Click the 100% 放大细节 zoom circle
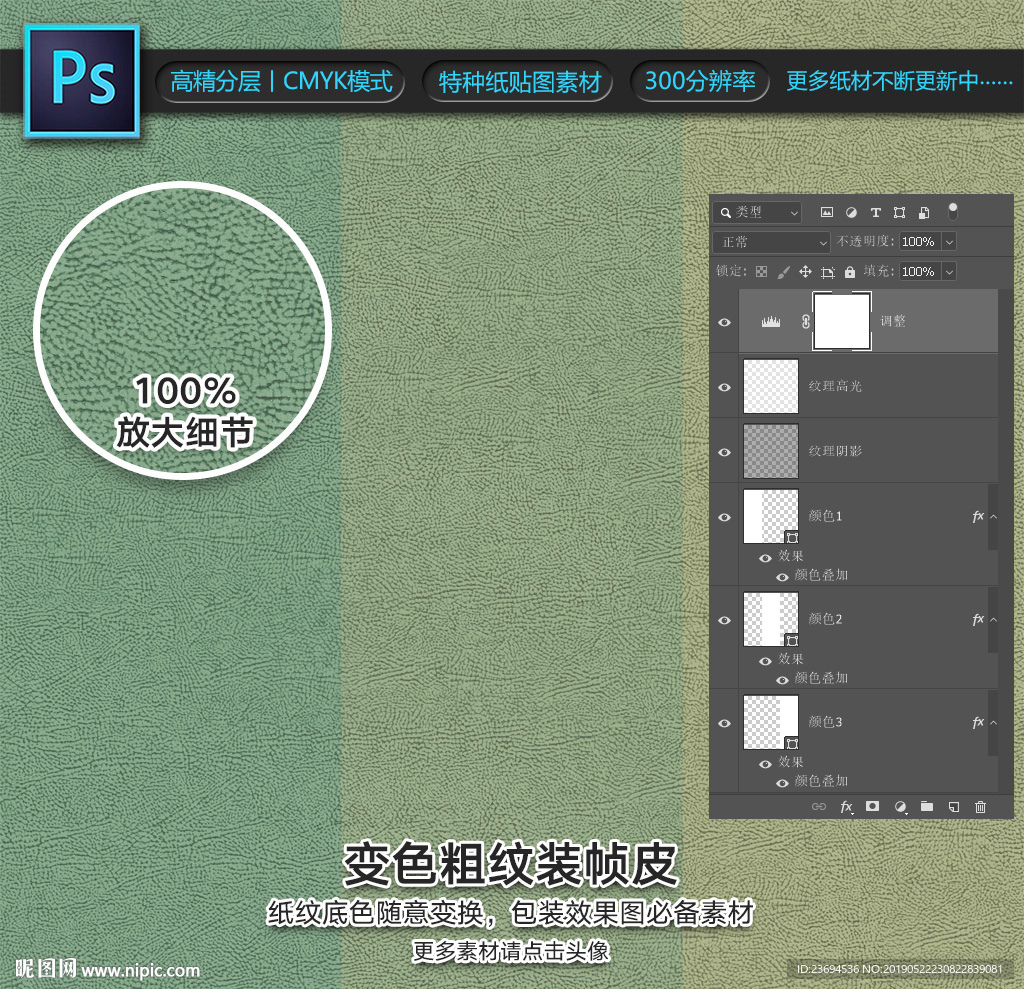 (183, 330)
